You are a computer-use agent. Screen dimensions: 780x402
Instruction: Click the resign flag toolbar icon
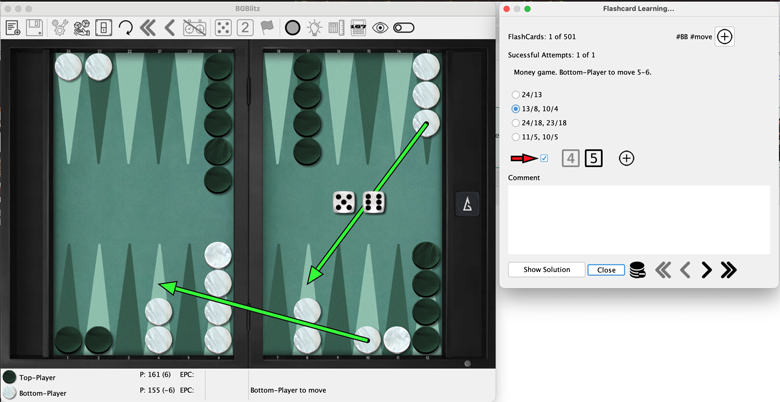coord(267,28)
